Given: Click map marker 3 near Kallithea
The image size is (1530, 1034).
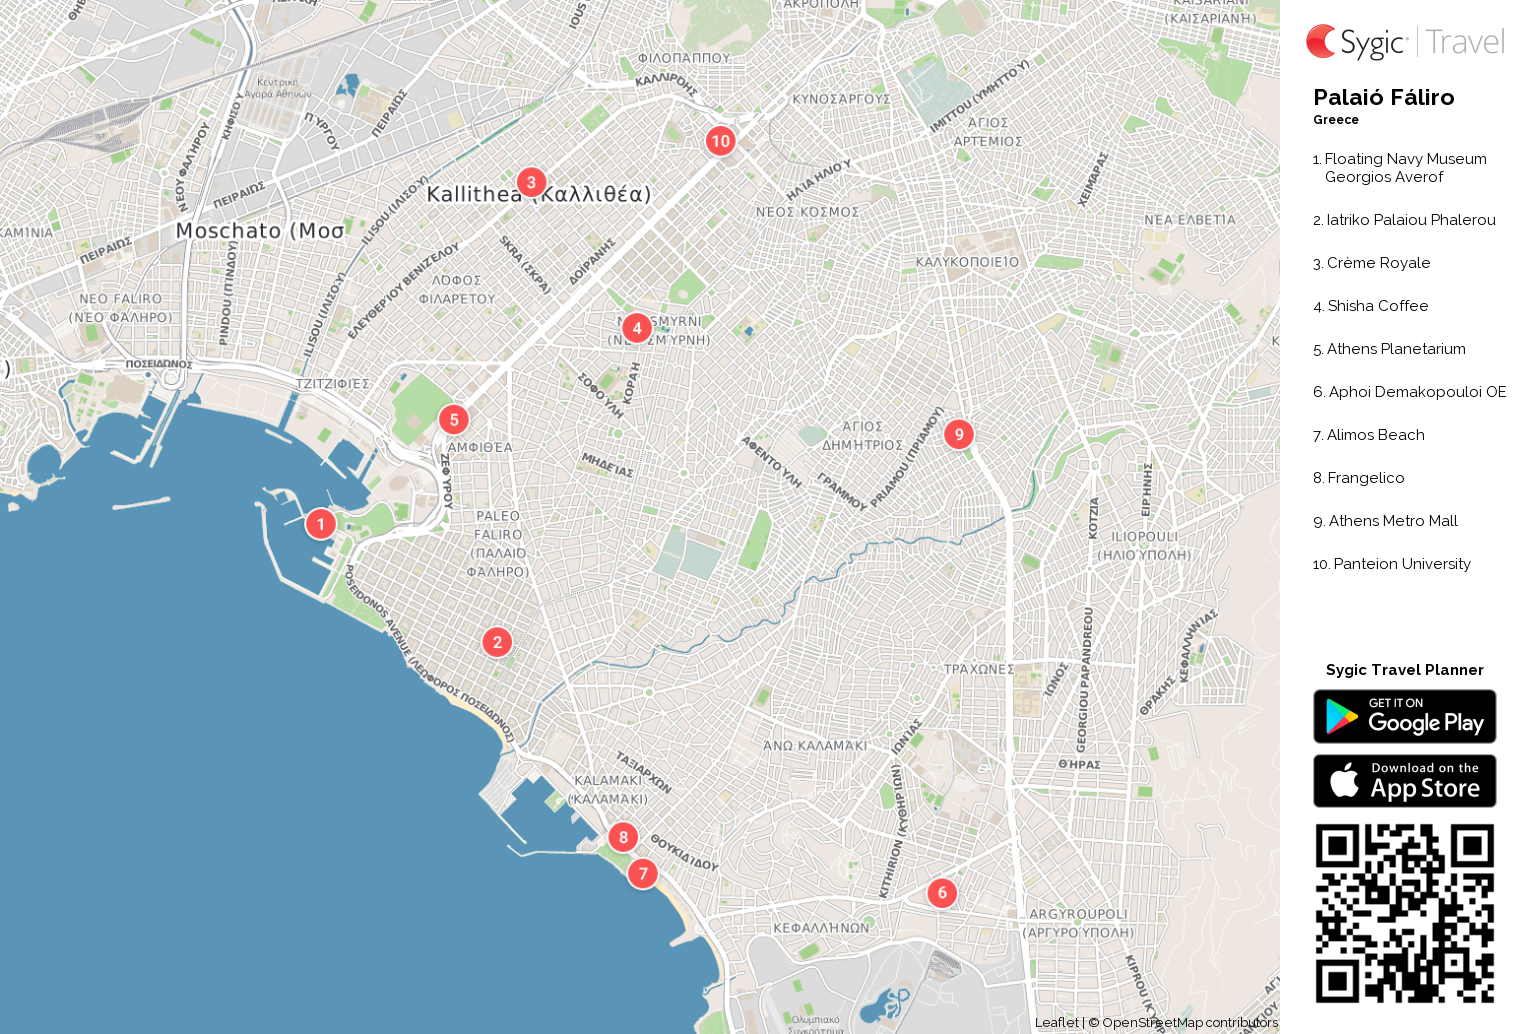Looking at the screenshot, I should 531,182.
